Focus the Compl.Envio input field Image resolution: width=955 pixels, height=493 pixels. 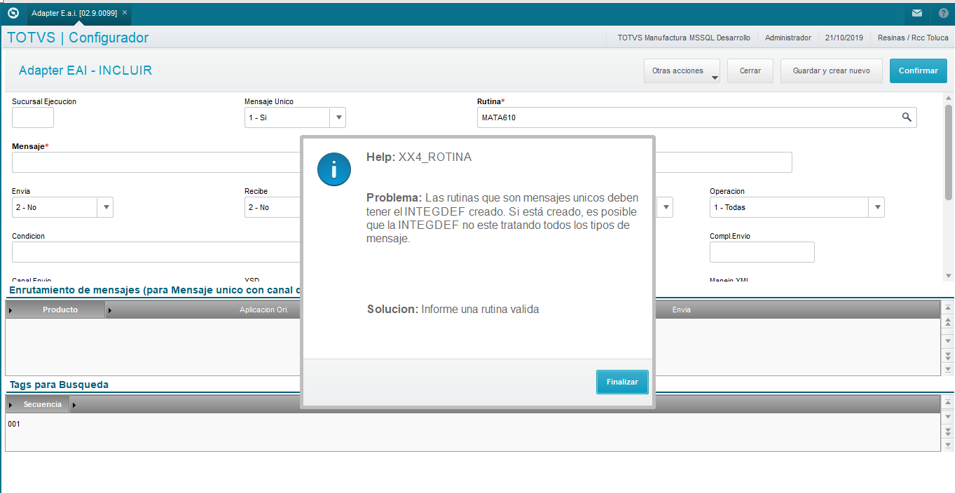coord(762,252)
